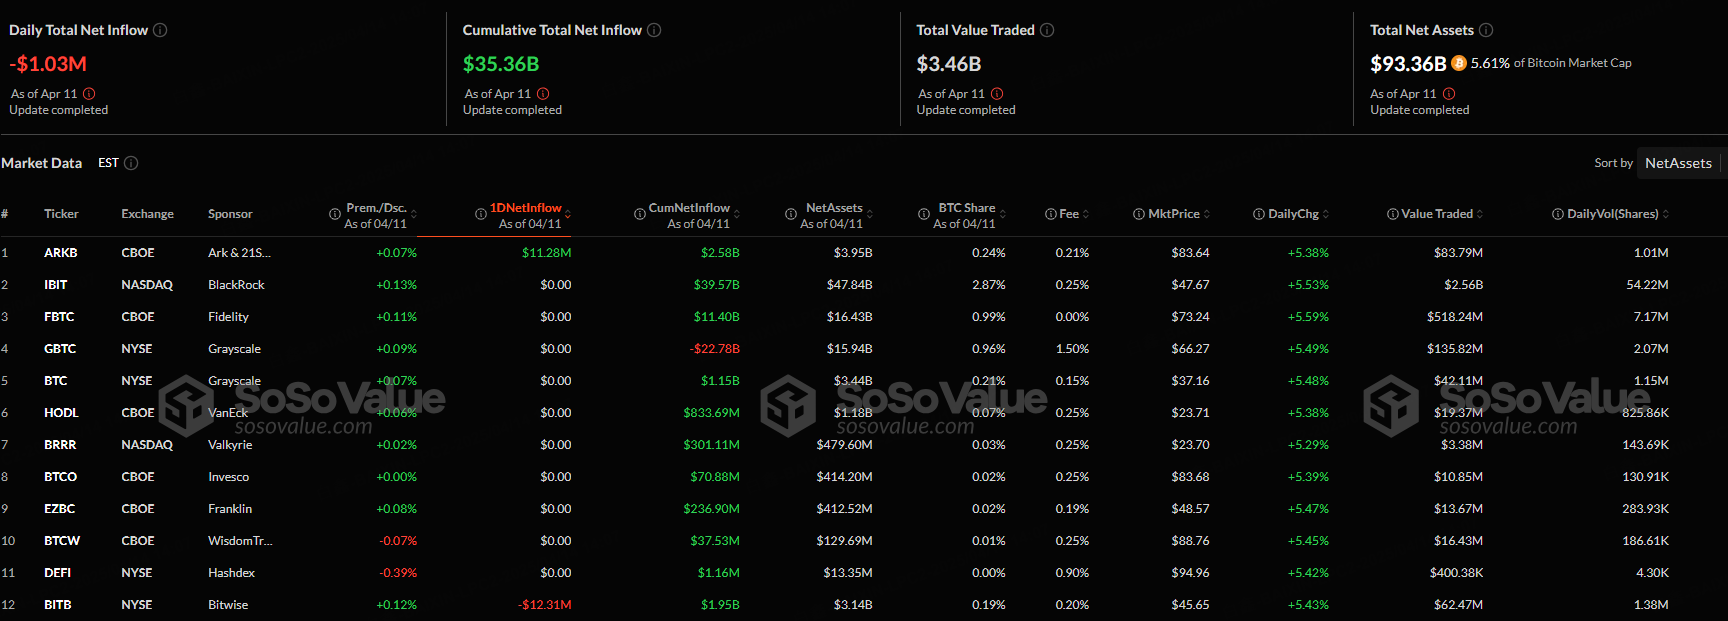The width and height of the screenshot is (1728, 621).
Task: Open the ARKB ticker row
Action: (x=864, y=253)
